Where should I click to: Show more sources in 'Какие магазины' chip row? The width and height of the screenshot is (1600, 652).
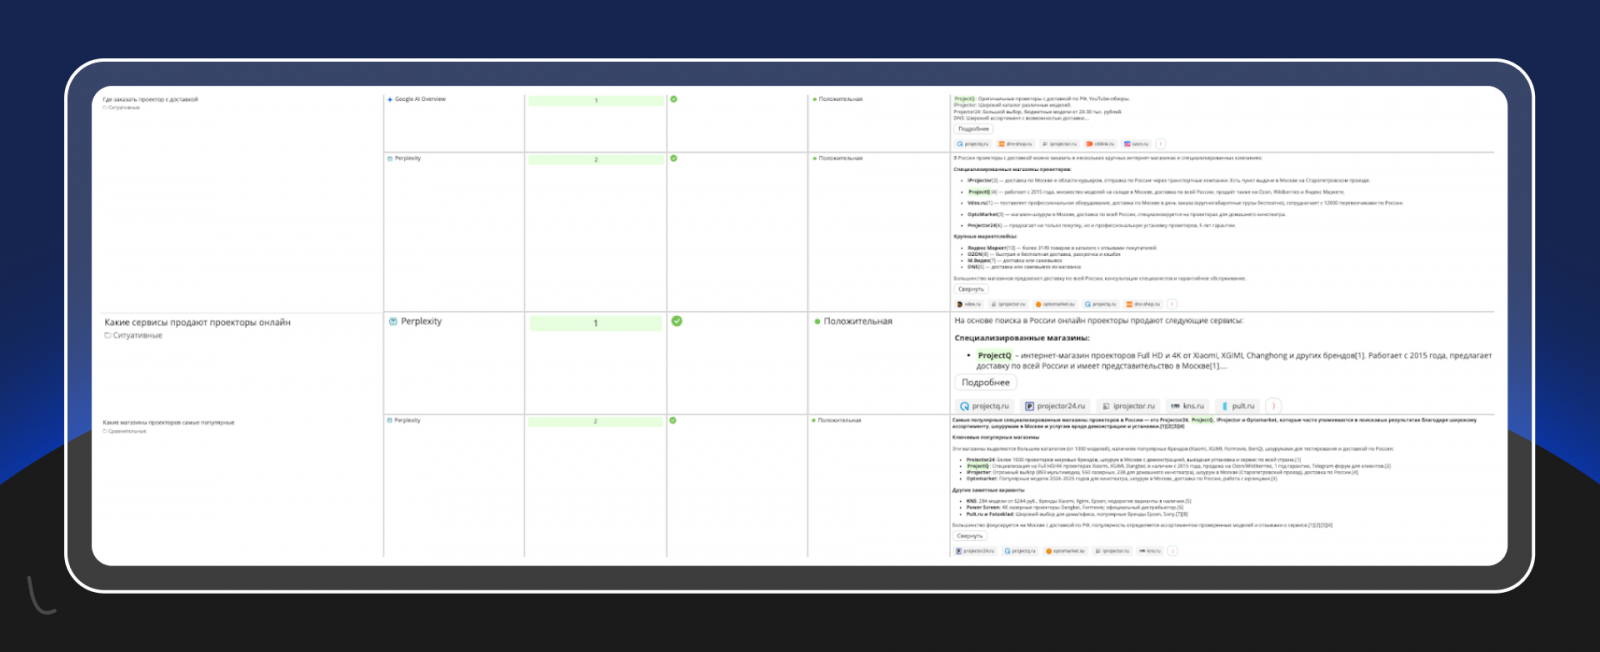pyautogui.click(x=1172, y=551)
